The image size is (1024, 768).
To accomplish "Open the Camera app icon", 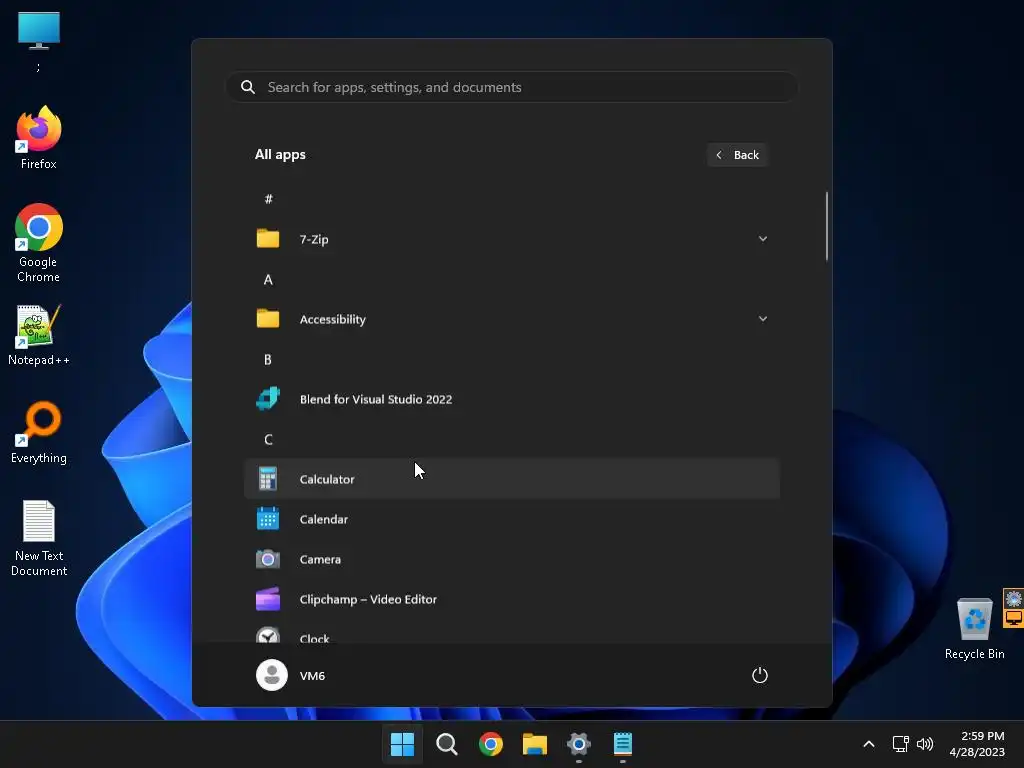I will coord(268,559).
